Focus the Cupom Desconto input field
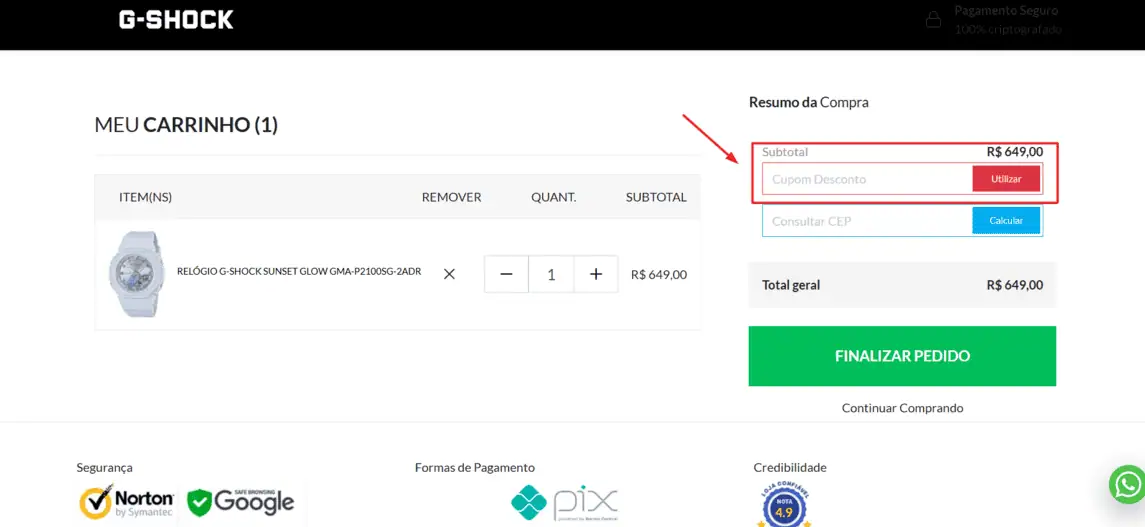 (x=867, y=179)
